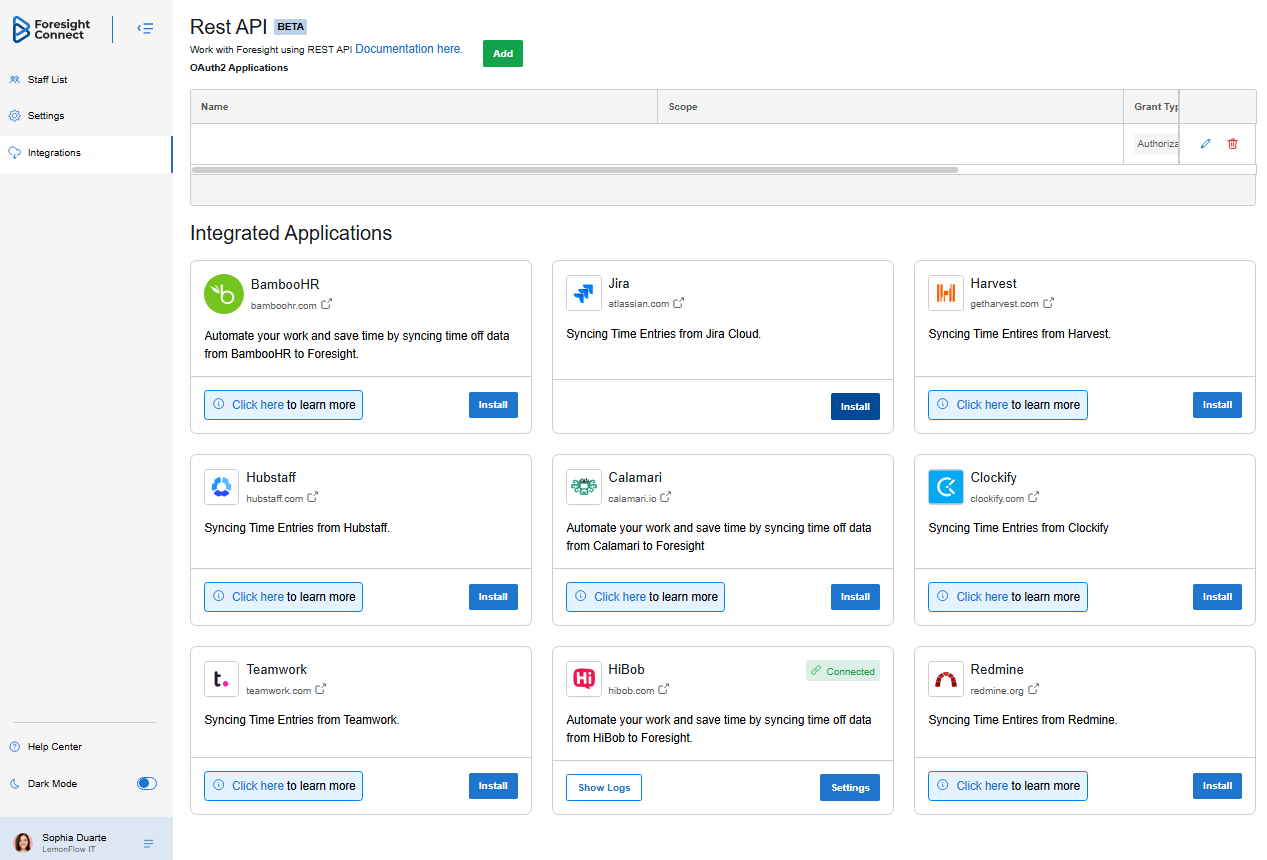This screenshot has height=860, width=1267.
Task: Open HiBob integration Settings button
Action: [850, 788]
